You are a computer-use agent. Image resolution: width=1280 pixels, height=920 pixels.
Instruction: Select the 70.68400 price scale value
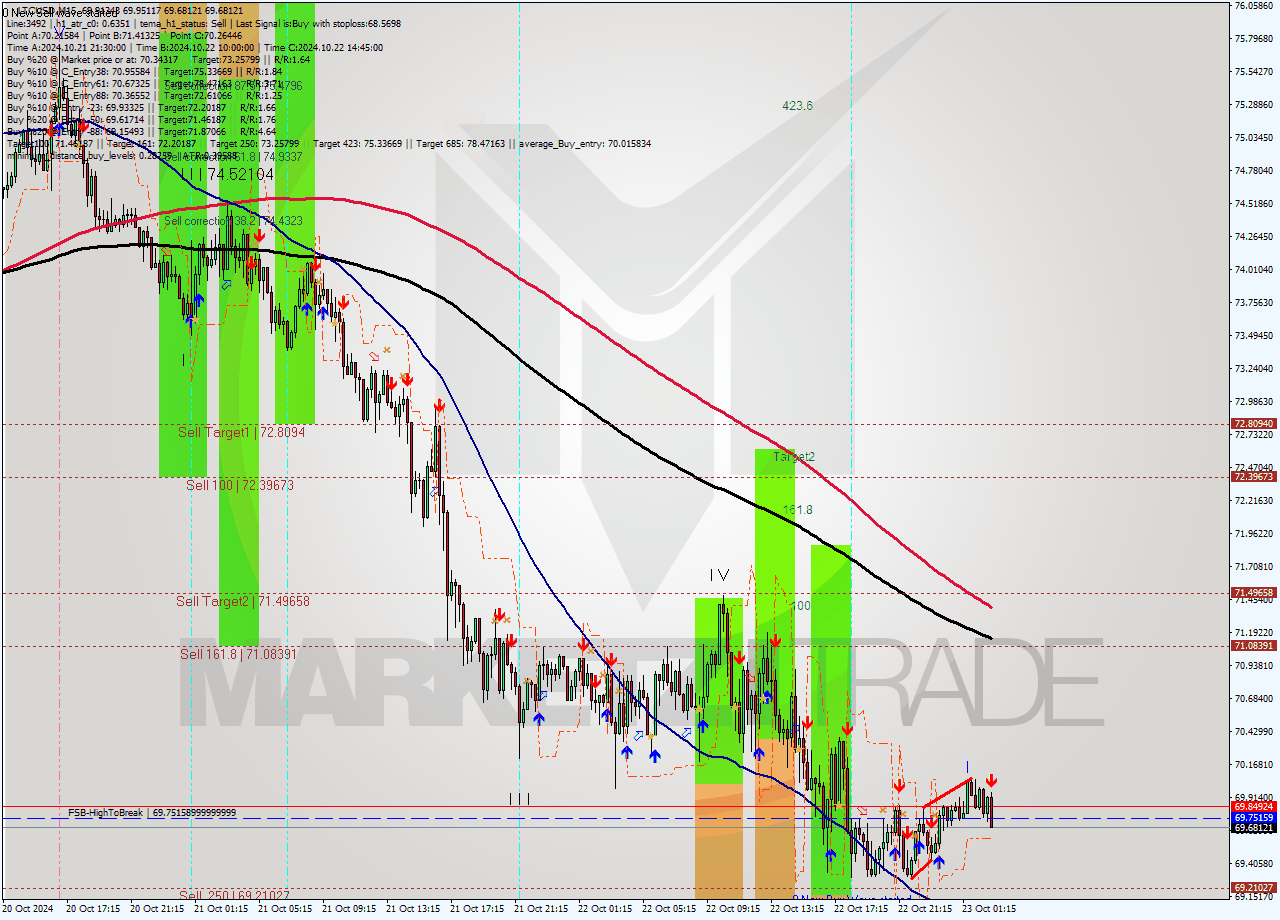pos(1254,699)
